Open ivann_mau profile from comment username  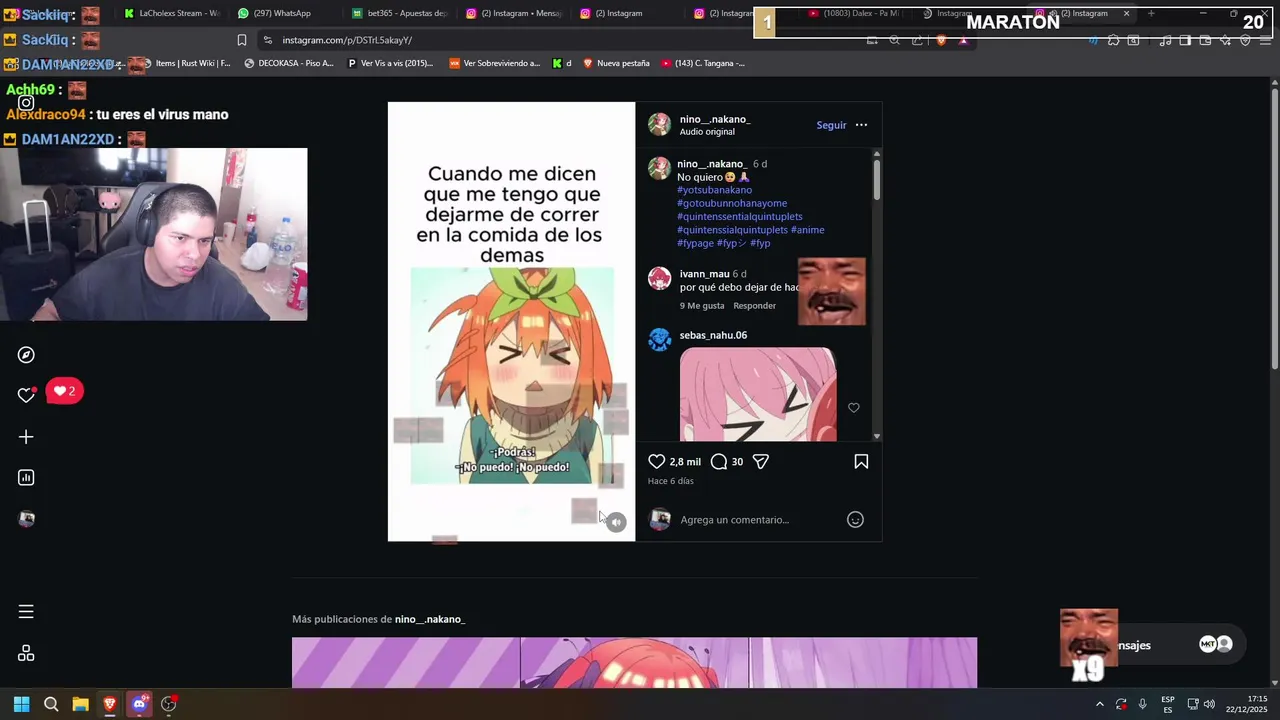click(704, 274)
